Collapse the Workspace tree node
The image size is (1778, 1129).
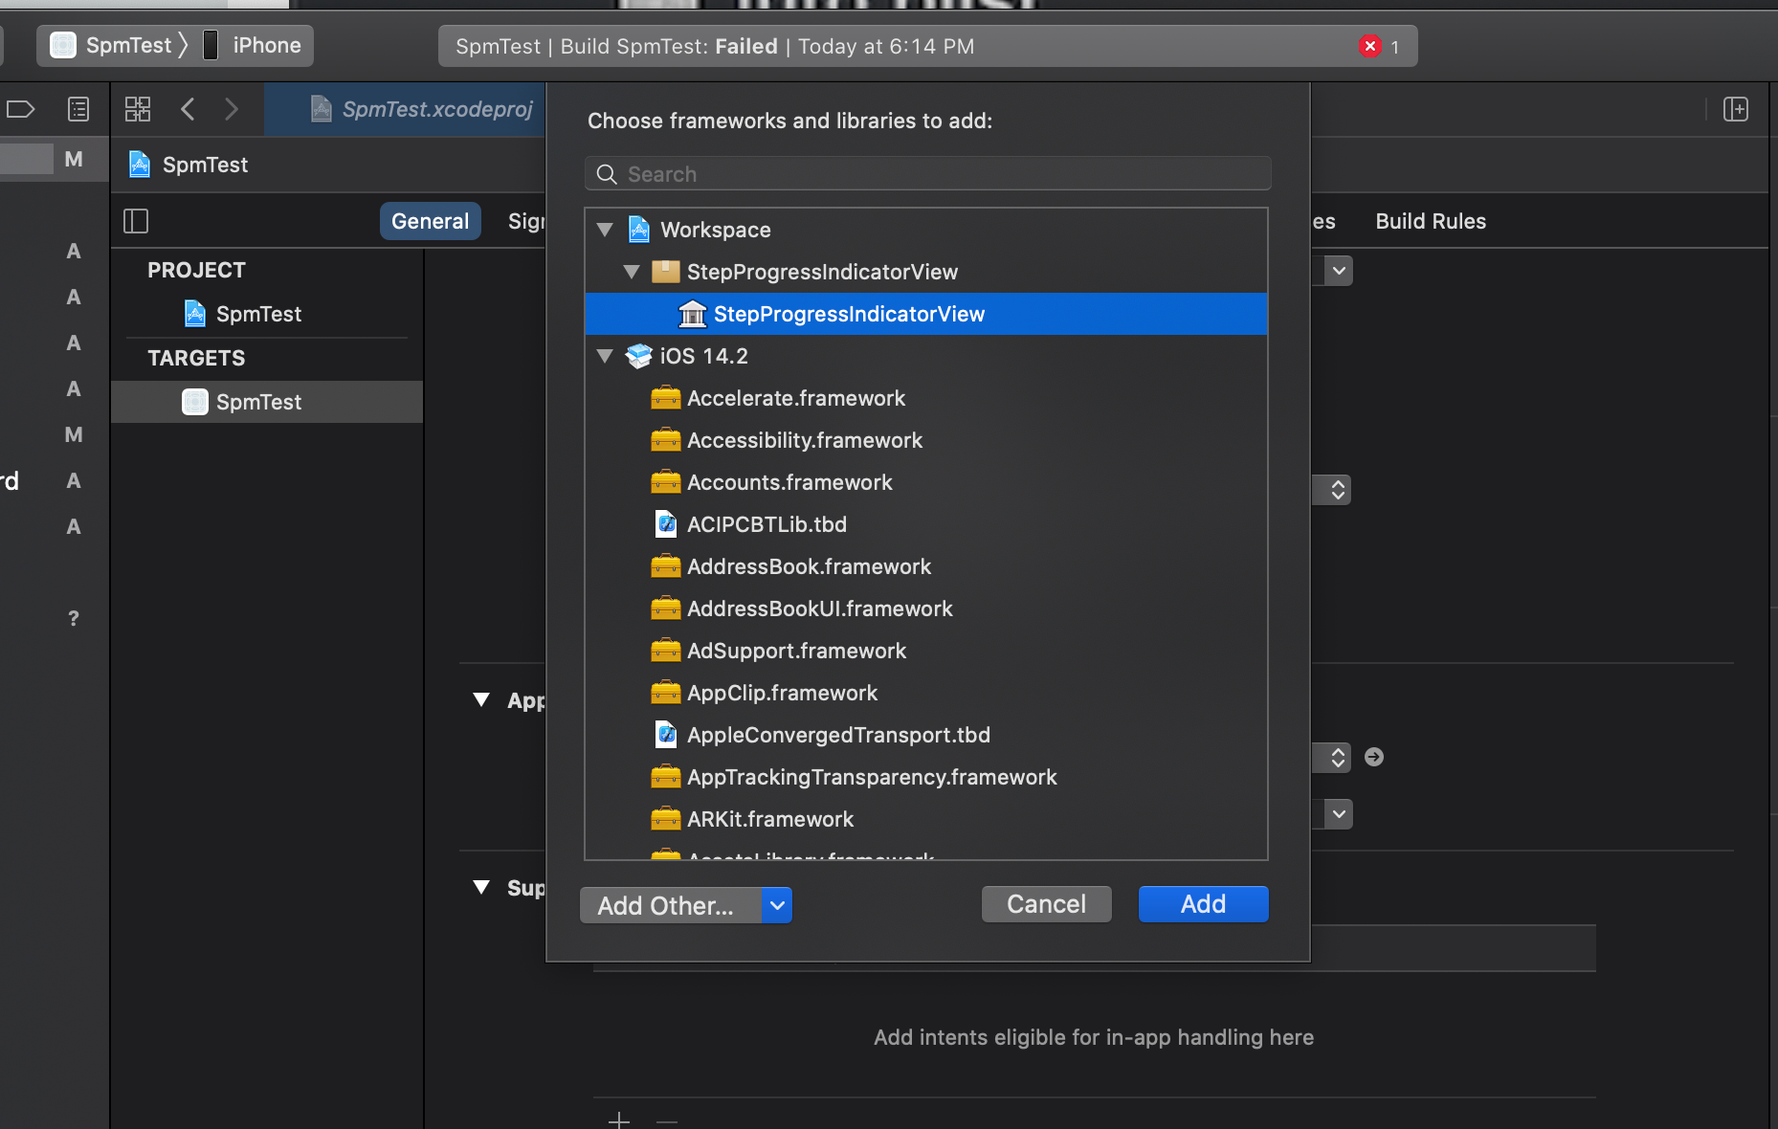pos(605,230)
